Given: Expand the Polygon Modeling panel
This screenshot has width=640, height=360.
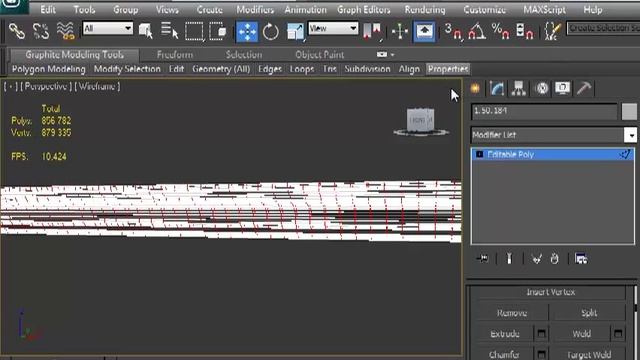Looking at the screenshot, I should pos(49,69).
